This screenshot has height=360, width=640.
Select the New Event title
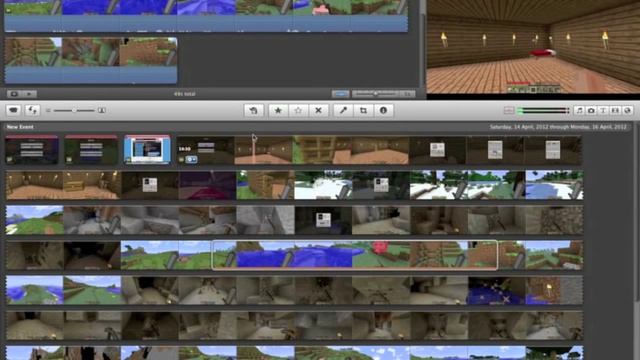click(x=20, y=127)
